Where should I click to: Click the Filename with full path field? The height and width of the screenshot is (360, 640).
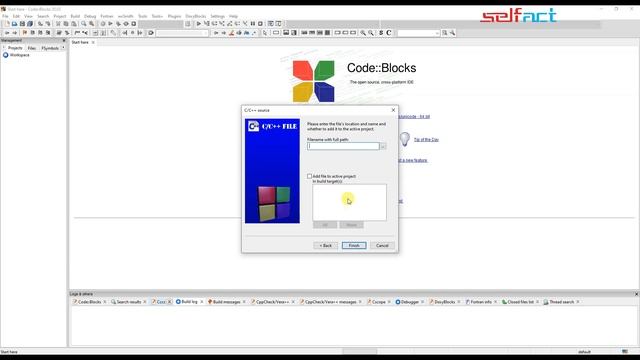[343, 146]
